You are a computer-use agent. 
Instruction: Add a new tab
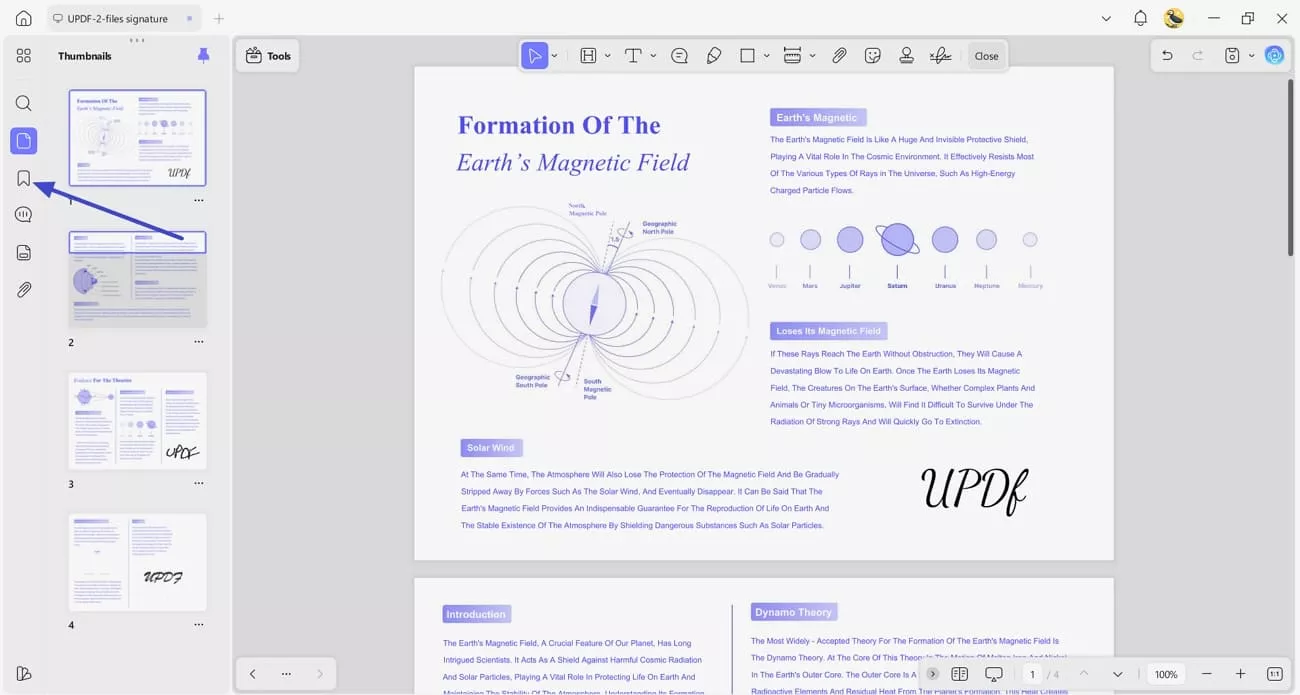(219, 18)
